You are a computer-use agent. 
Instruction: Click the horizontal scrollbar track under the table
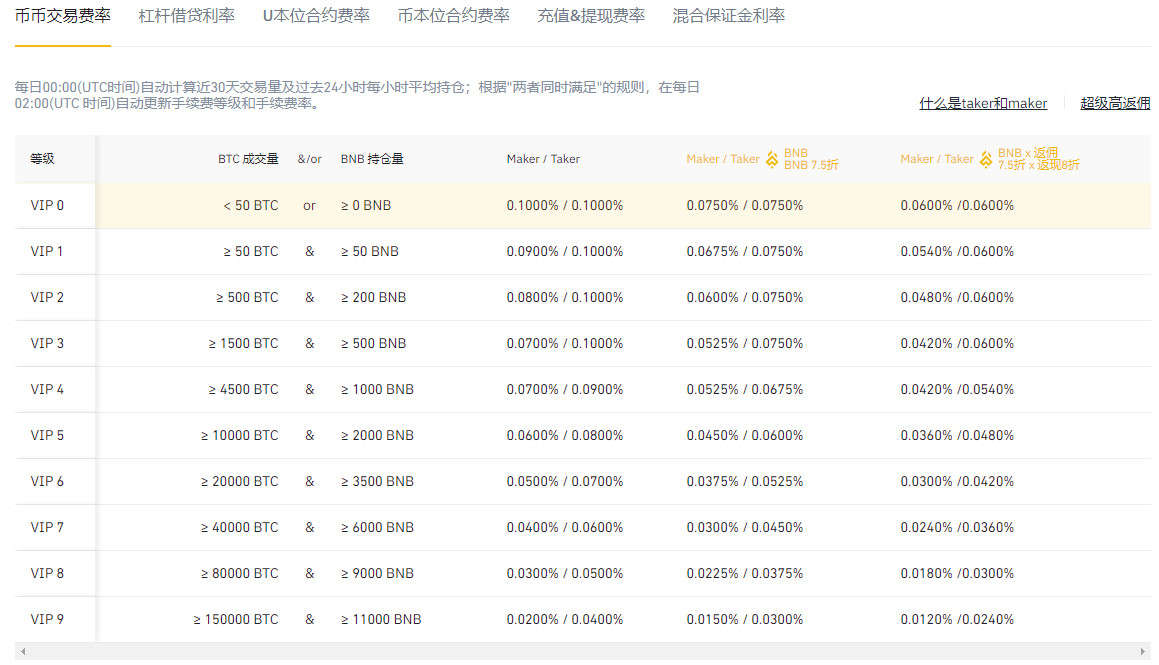click(580, 652)
